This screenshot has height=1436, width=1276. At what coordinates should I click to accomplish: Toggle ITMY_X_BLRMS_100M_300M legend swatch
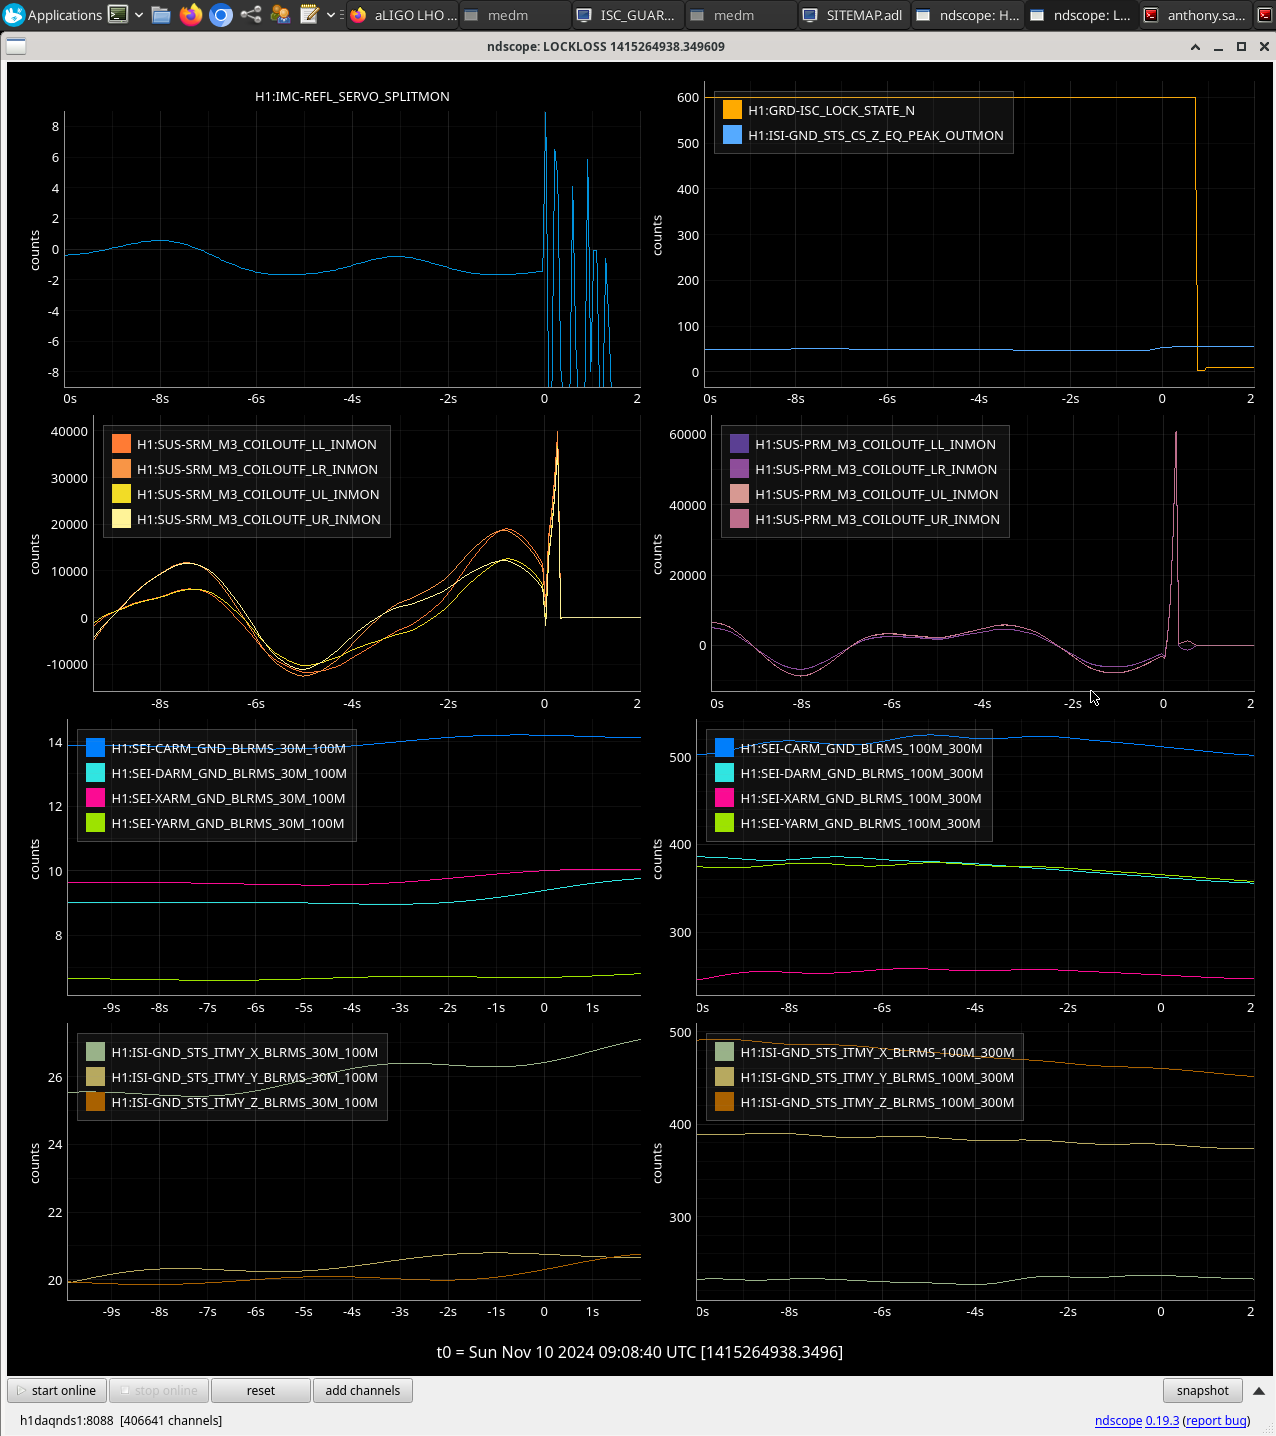click(724, 1052)
